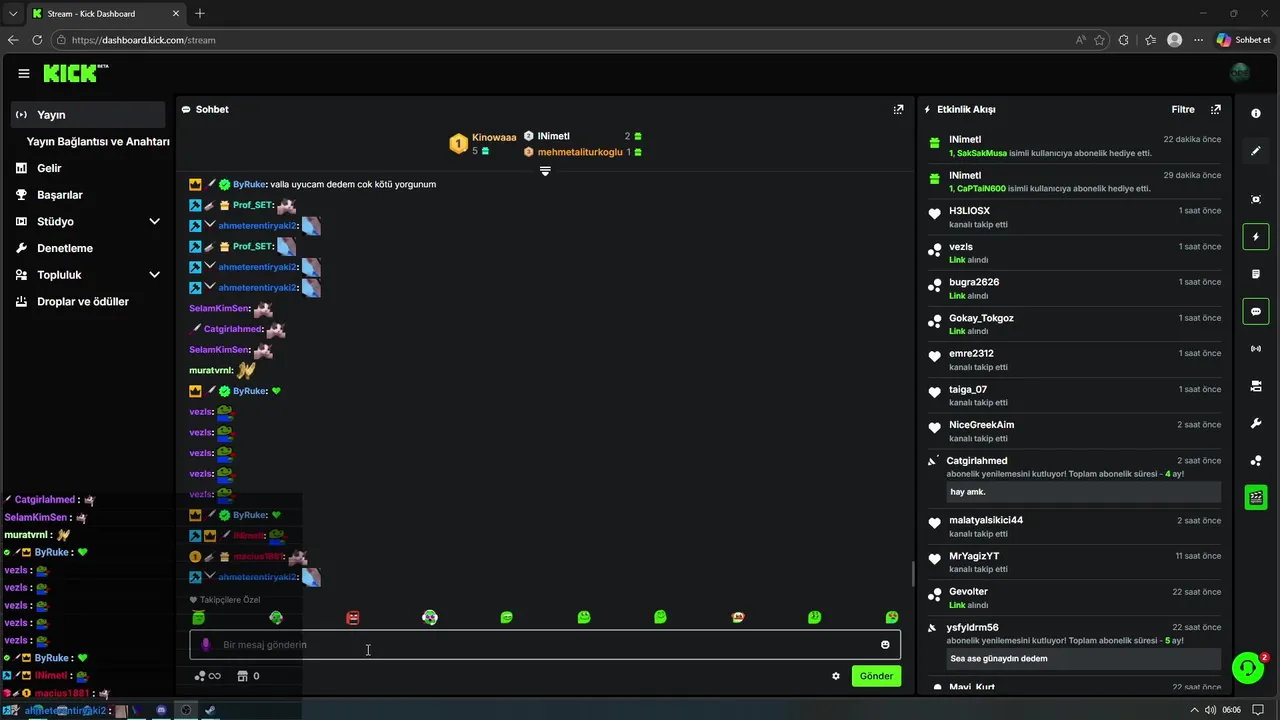Open browser more options ellipsis menu
This screenshot has width=1280, height=720.
[1198, 40]
